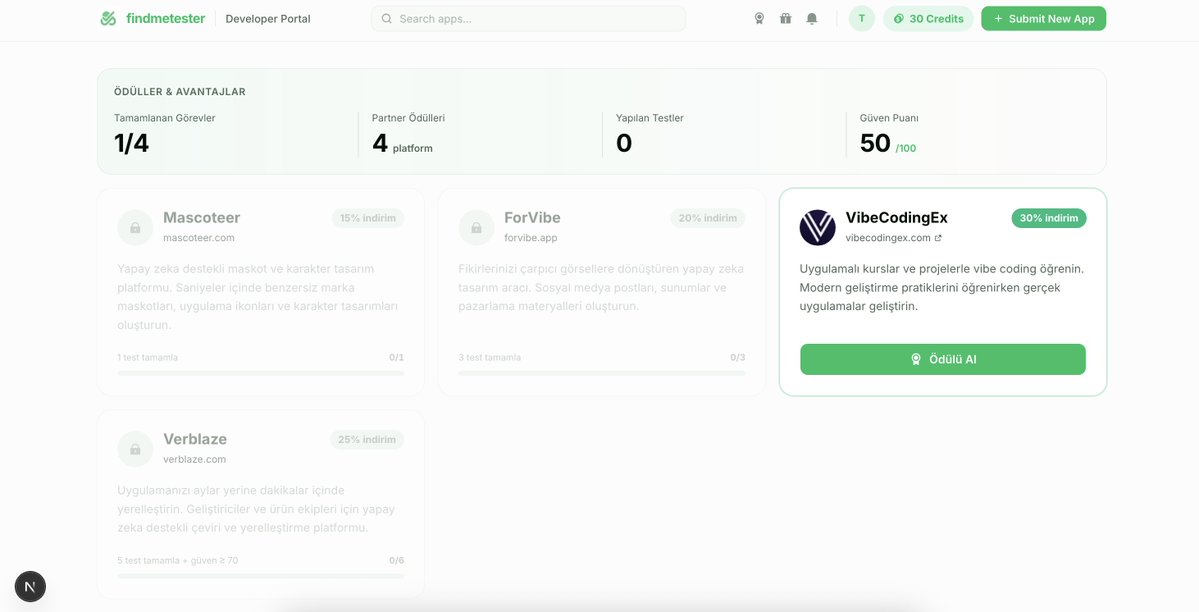Image resolution: width=1199 pixels, height=612 pixels.
Task: Open the findmetester home link
Action: pos(153,18)
